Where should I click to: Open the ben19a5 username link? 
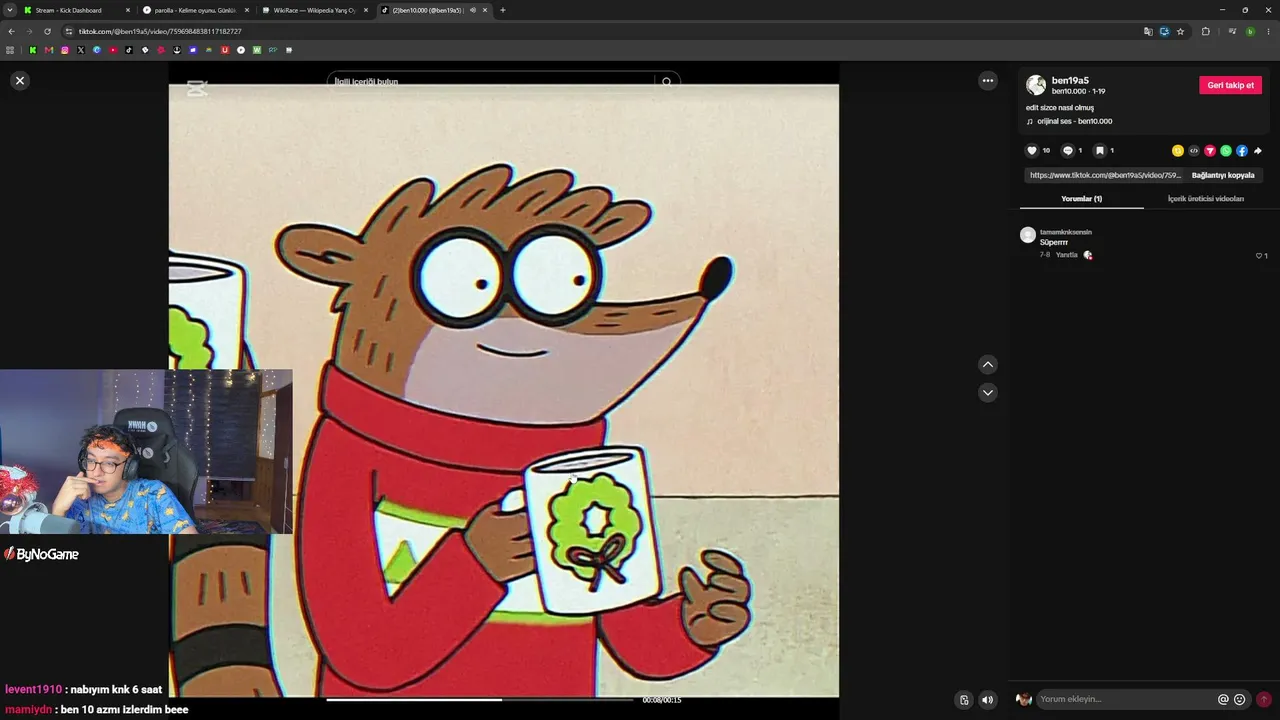1070,80
